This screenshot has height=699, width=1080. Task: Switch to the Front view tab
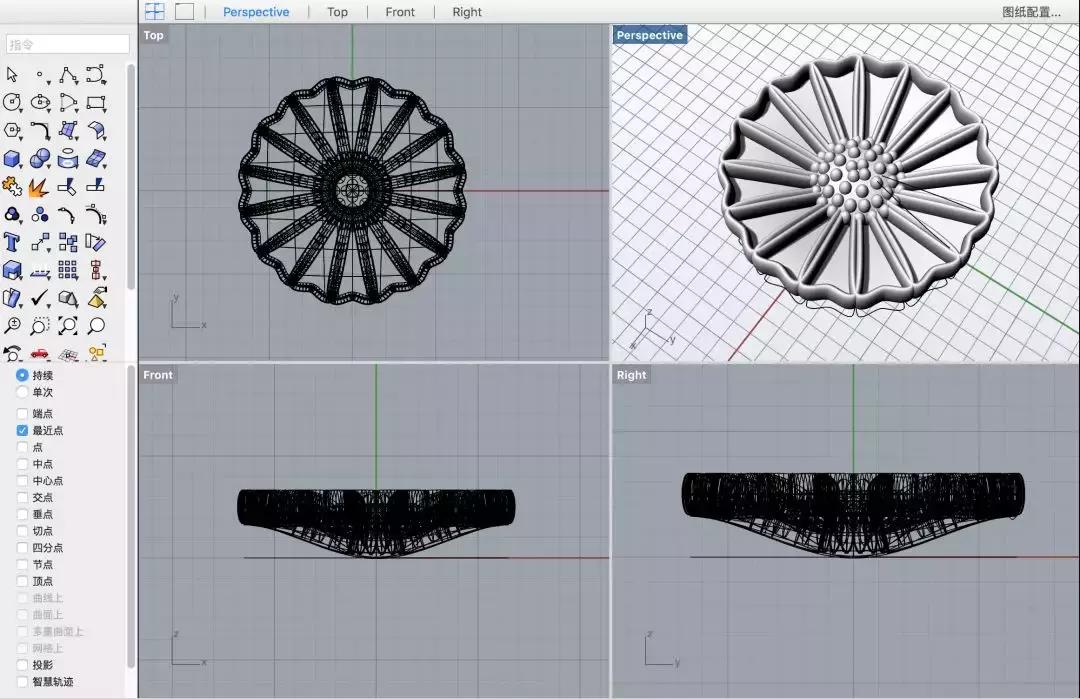pos(400,12)
